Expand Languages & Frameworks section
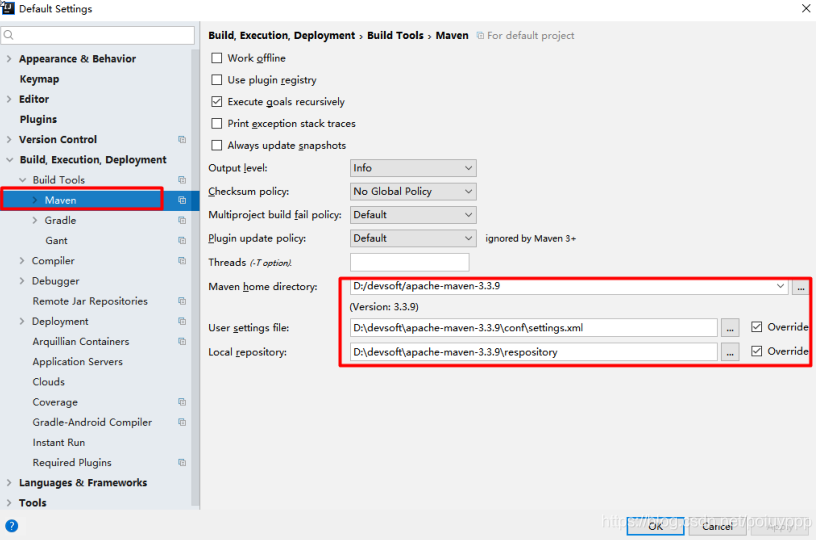This screenshot has height=540, width=822. tap(9, 483)
